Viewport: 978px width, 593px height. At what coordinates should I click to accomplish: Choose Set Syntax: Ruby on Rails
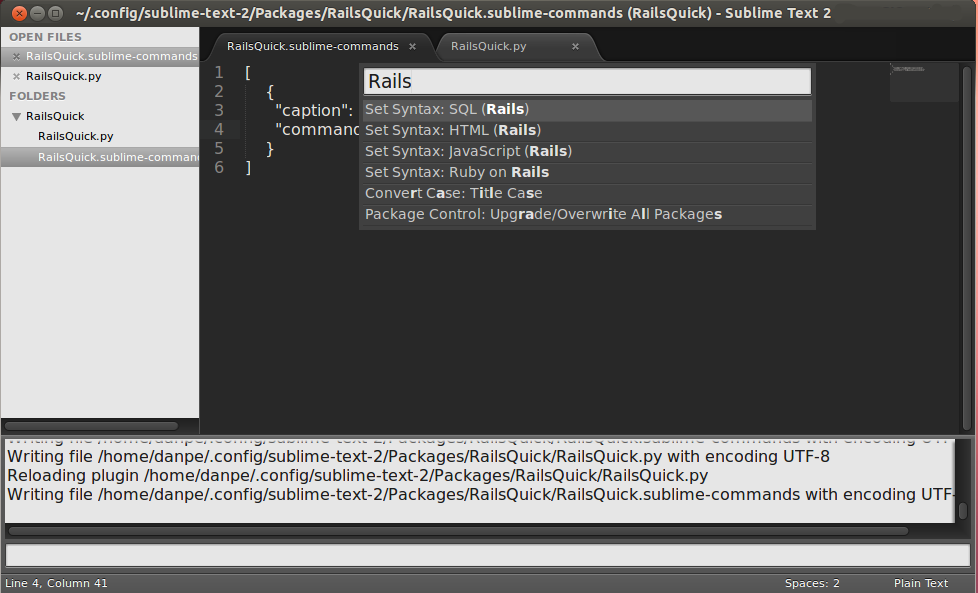point(587,172)
